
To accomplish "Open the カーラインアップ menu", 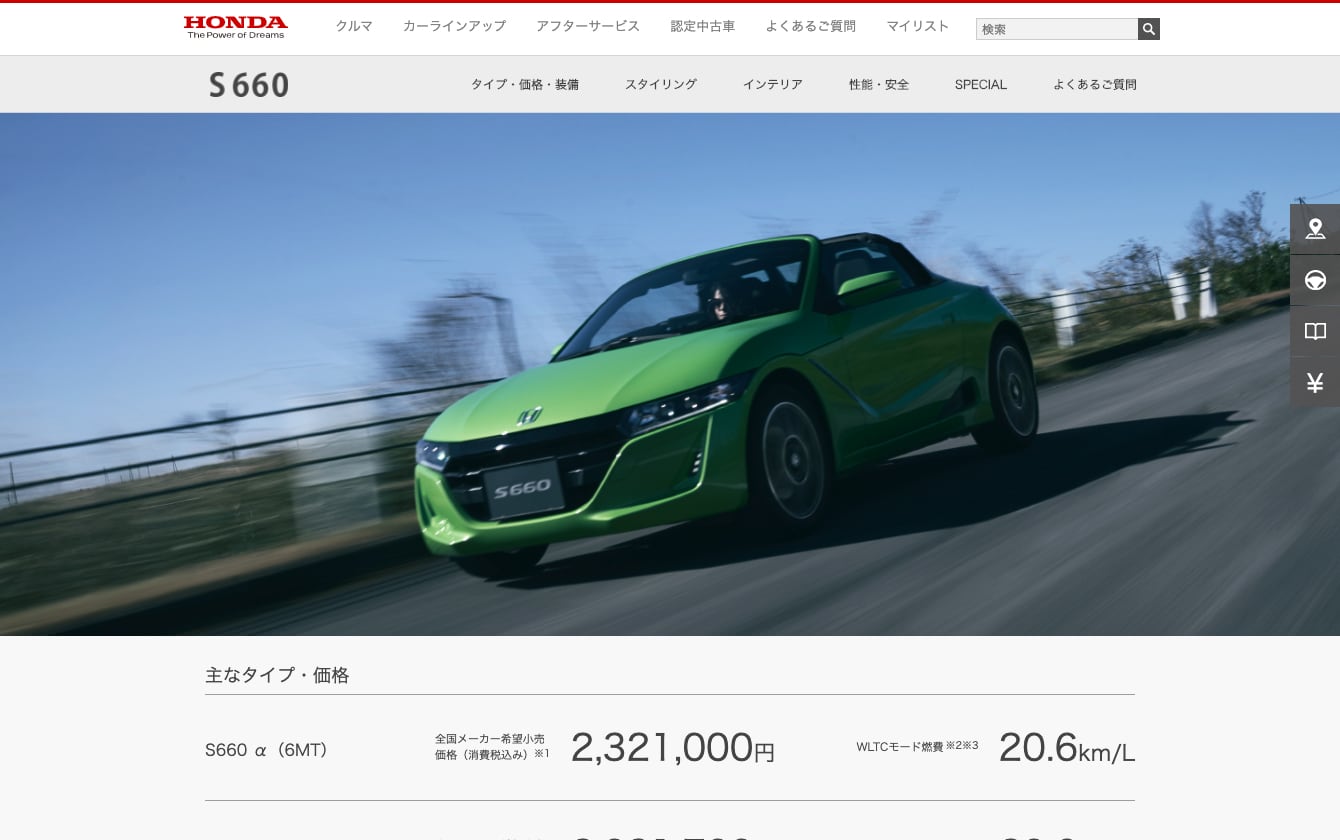I will click(454, 27).
